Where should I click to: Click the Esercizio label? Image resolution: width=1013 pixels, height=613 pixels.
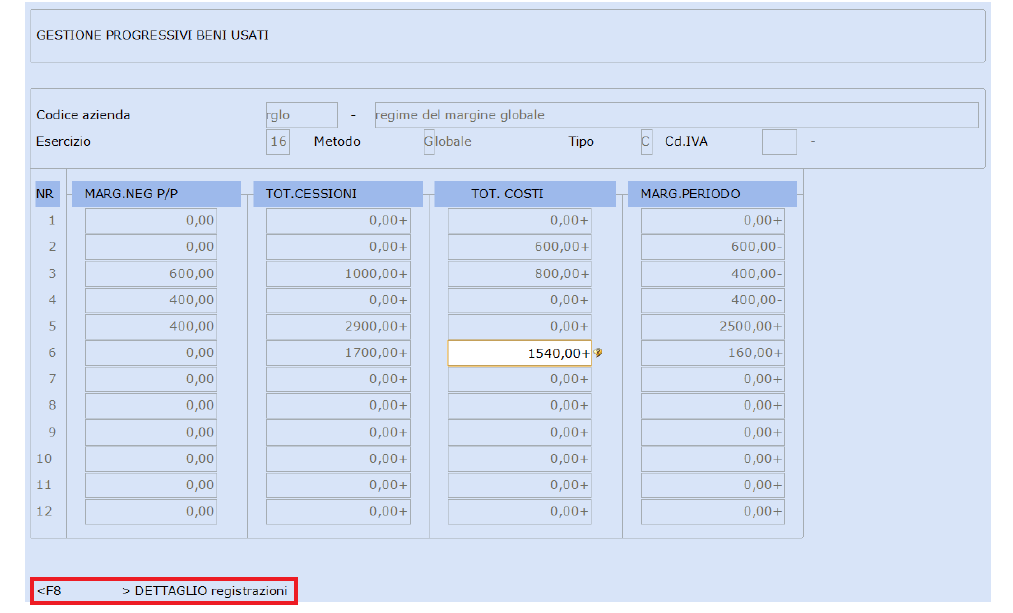63,141
